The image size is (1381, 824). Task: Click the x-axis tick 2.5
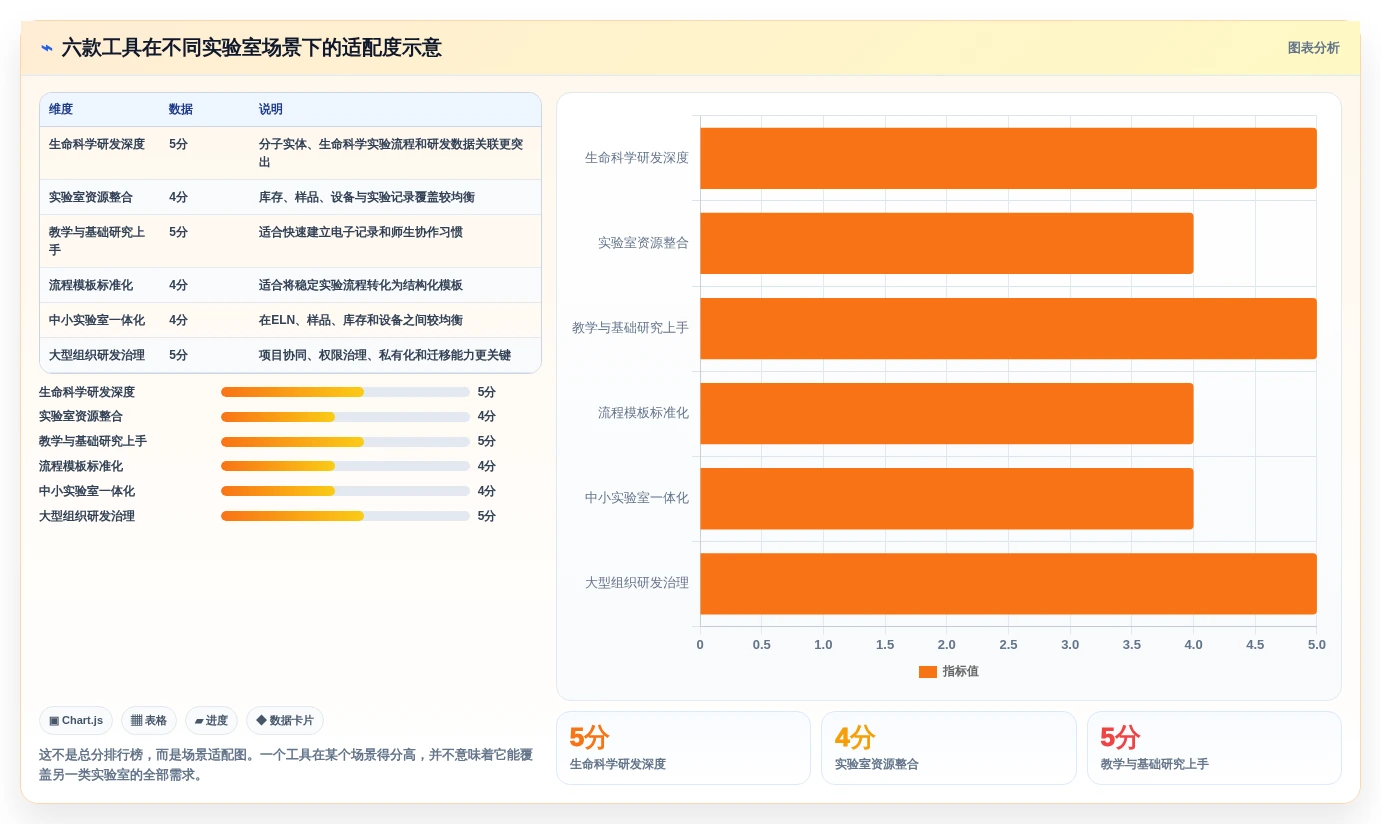(x=1008, y=645)
